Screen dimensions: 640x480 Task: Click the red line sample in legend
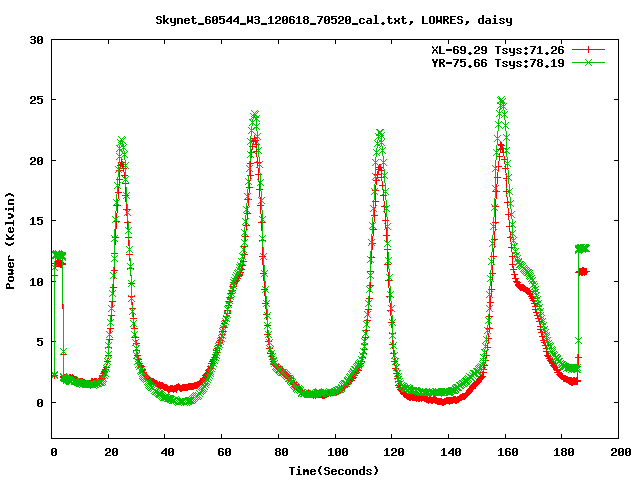click(588, 50)
